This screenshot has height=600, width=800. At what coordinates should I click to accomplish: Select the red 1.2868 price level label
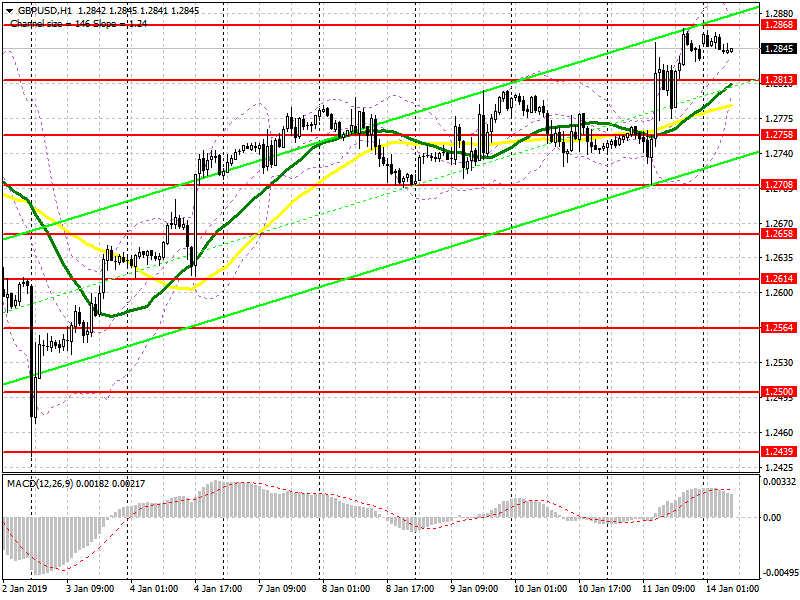(x=778, y=24)
